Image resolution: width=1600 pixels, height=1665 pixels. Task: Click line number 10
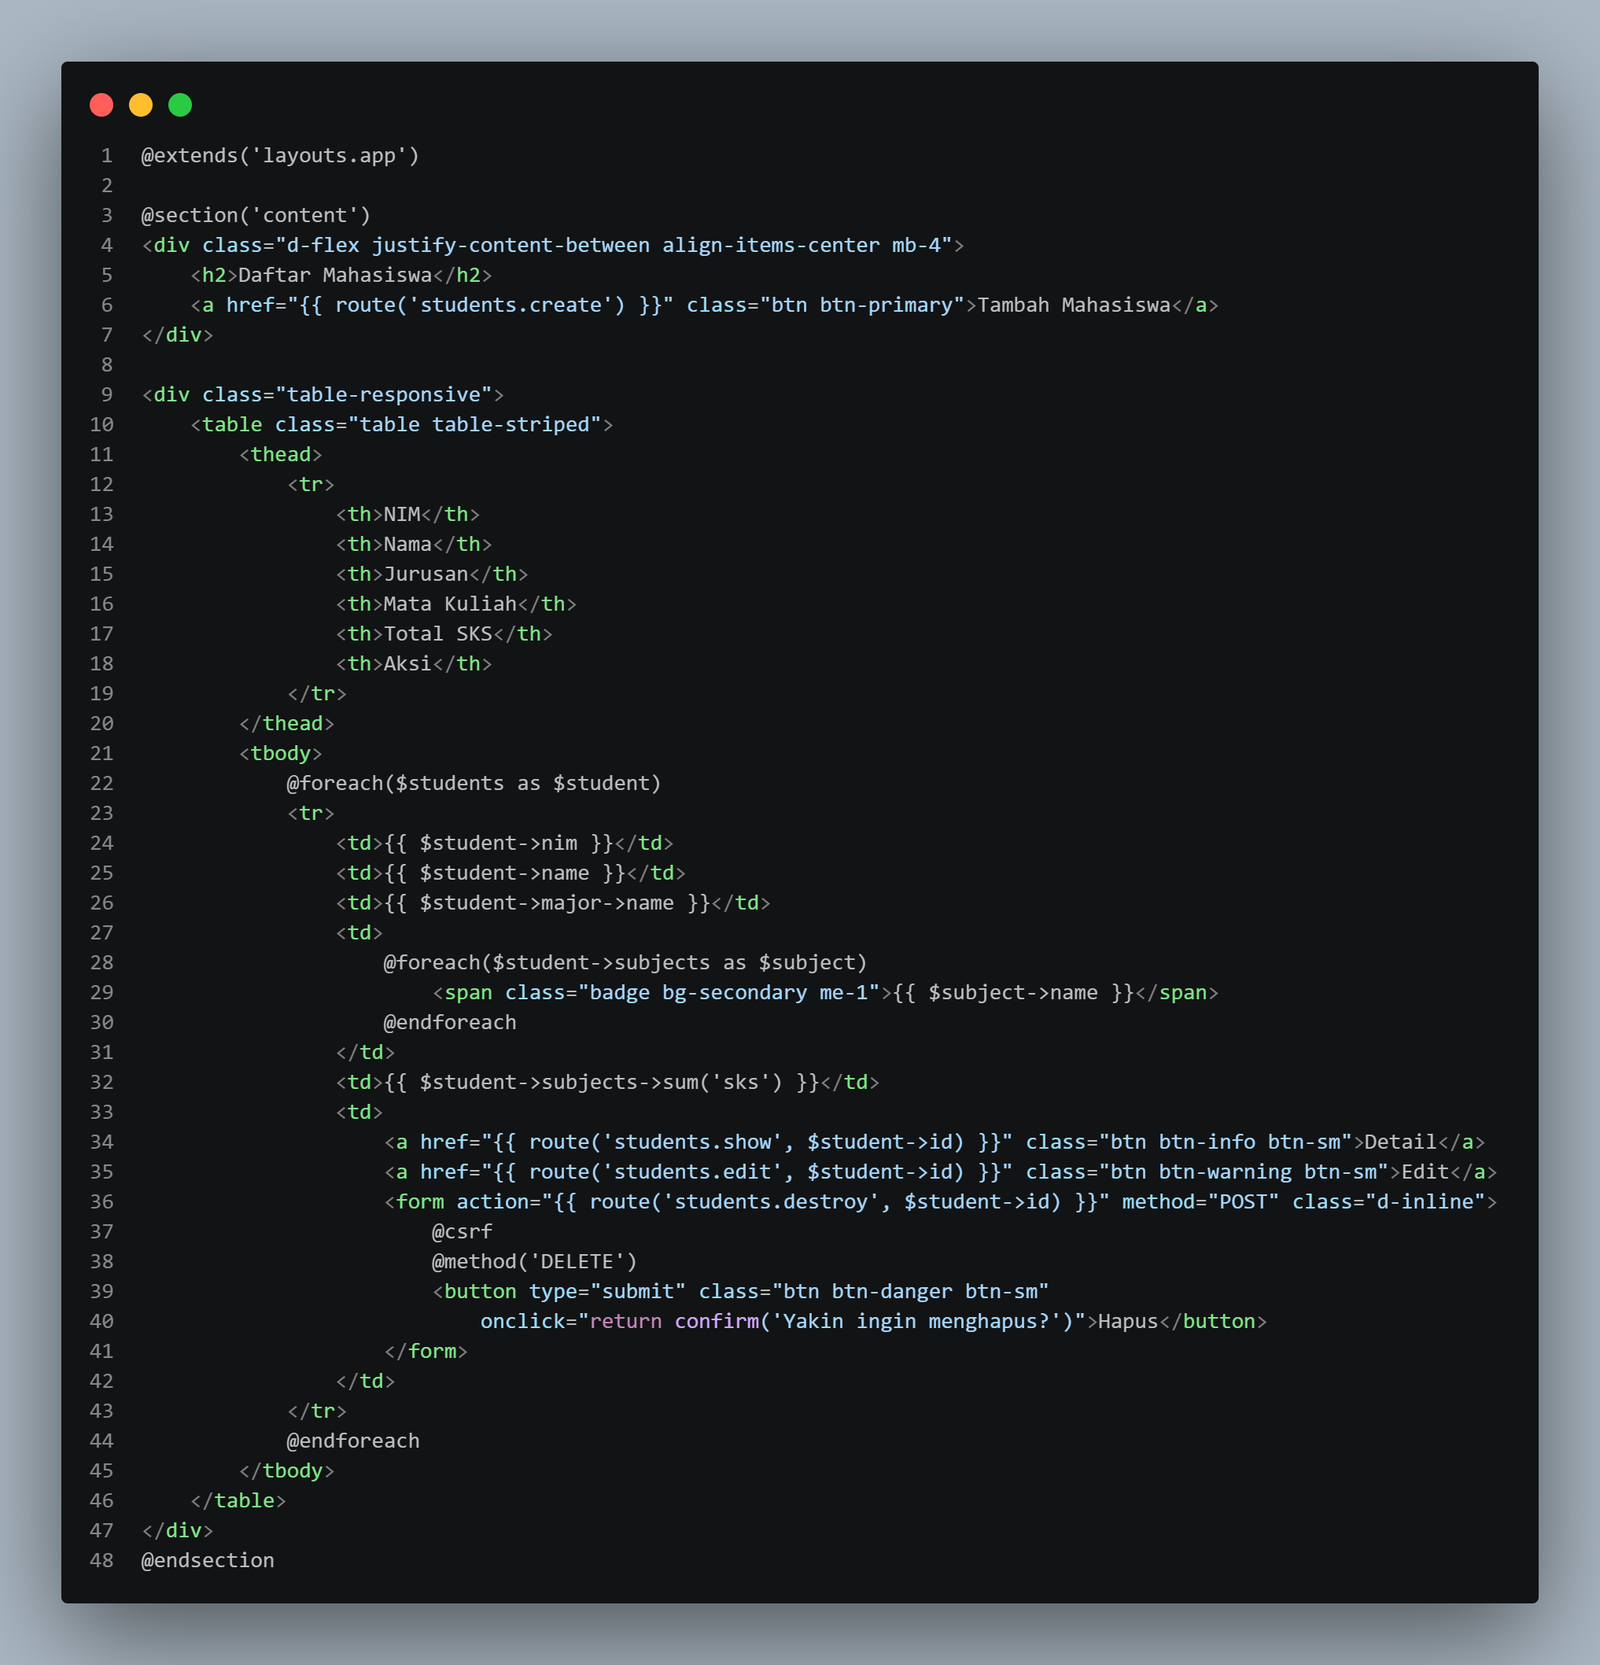click(x=102, y=425)
